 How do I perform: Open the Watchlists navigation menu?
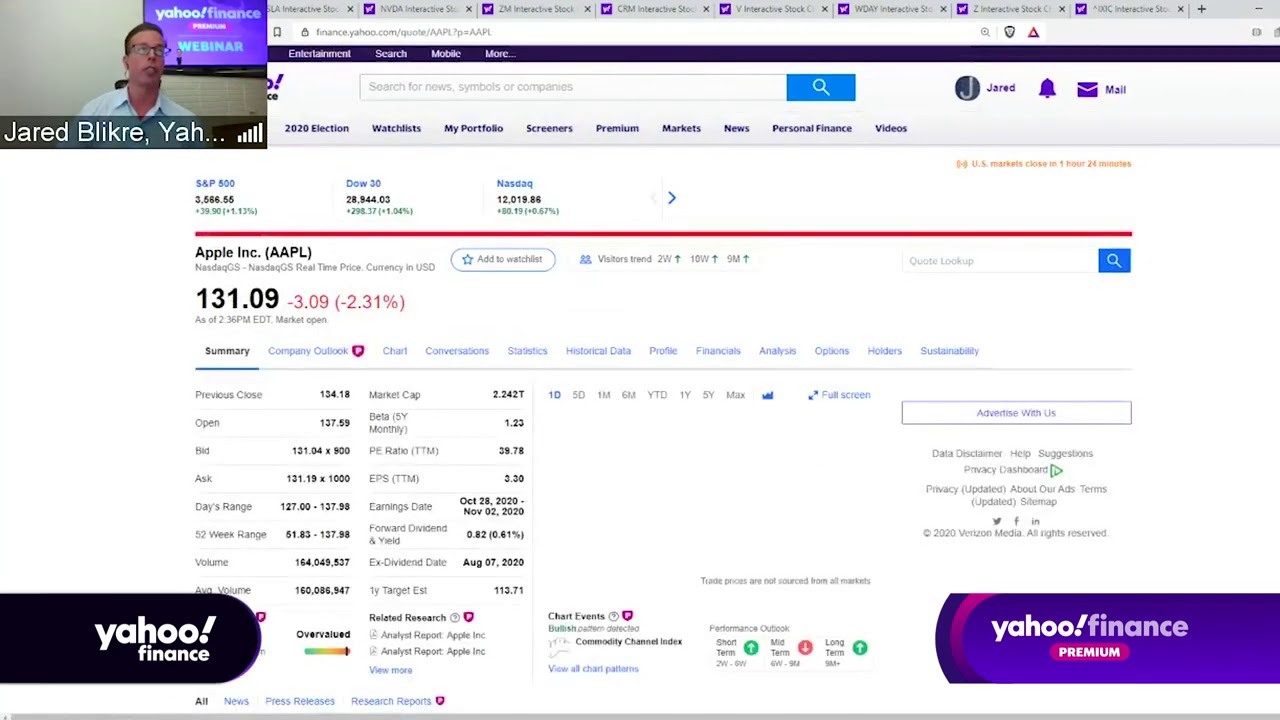coord(396,128)
